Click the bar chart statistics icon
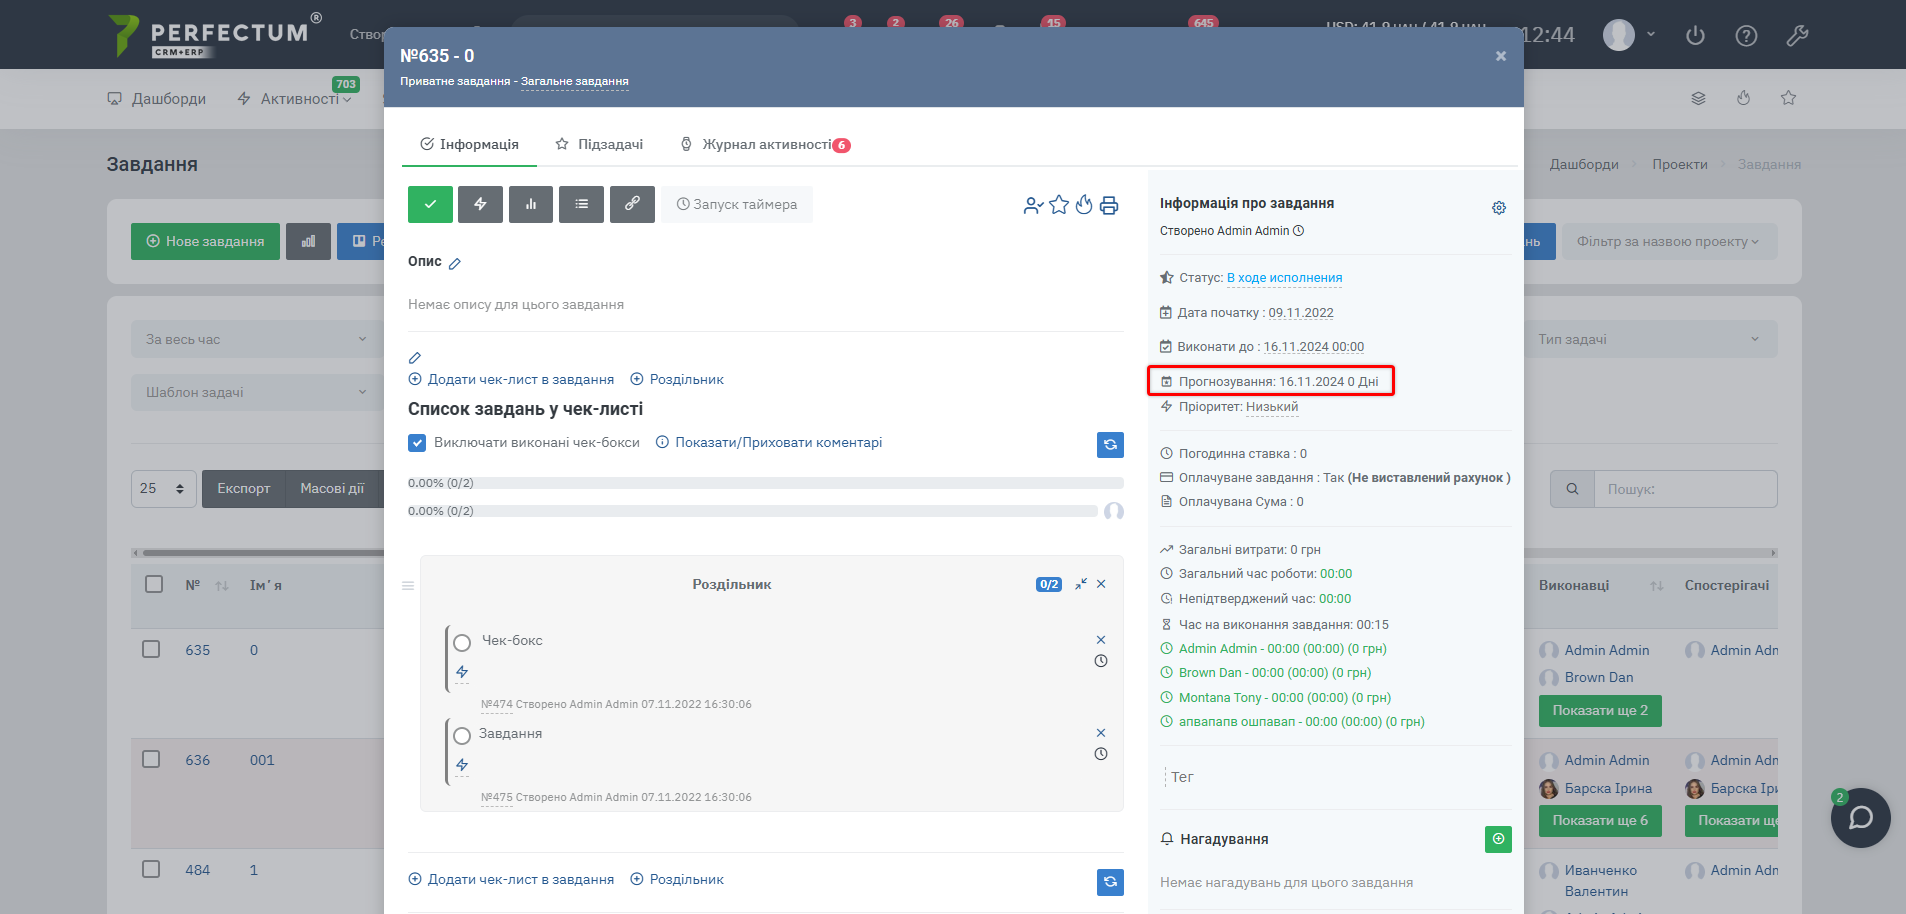 coord(530,204)
